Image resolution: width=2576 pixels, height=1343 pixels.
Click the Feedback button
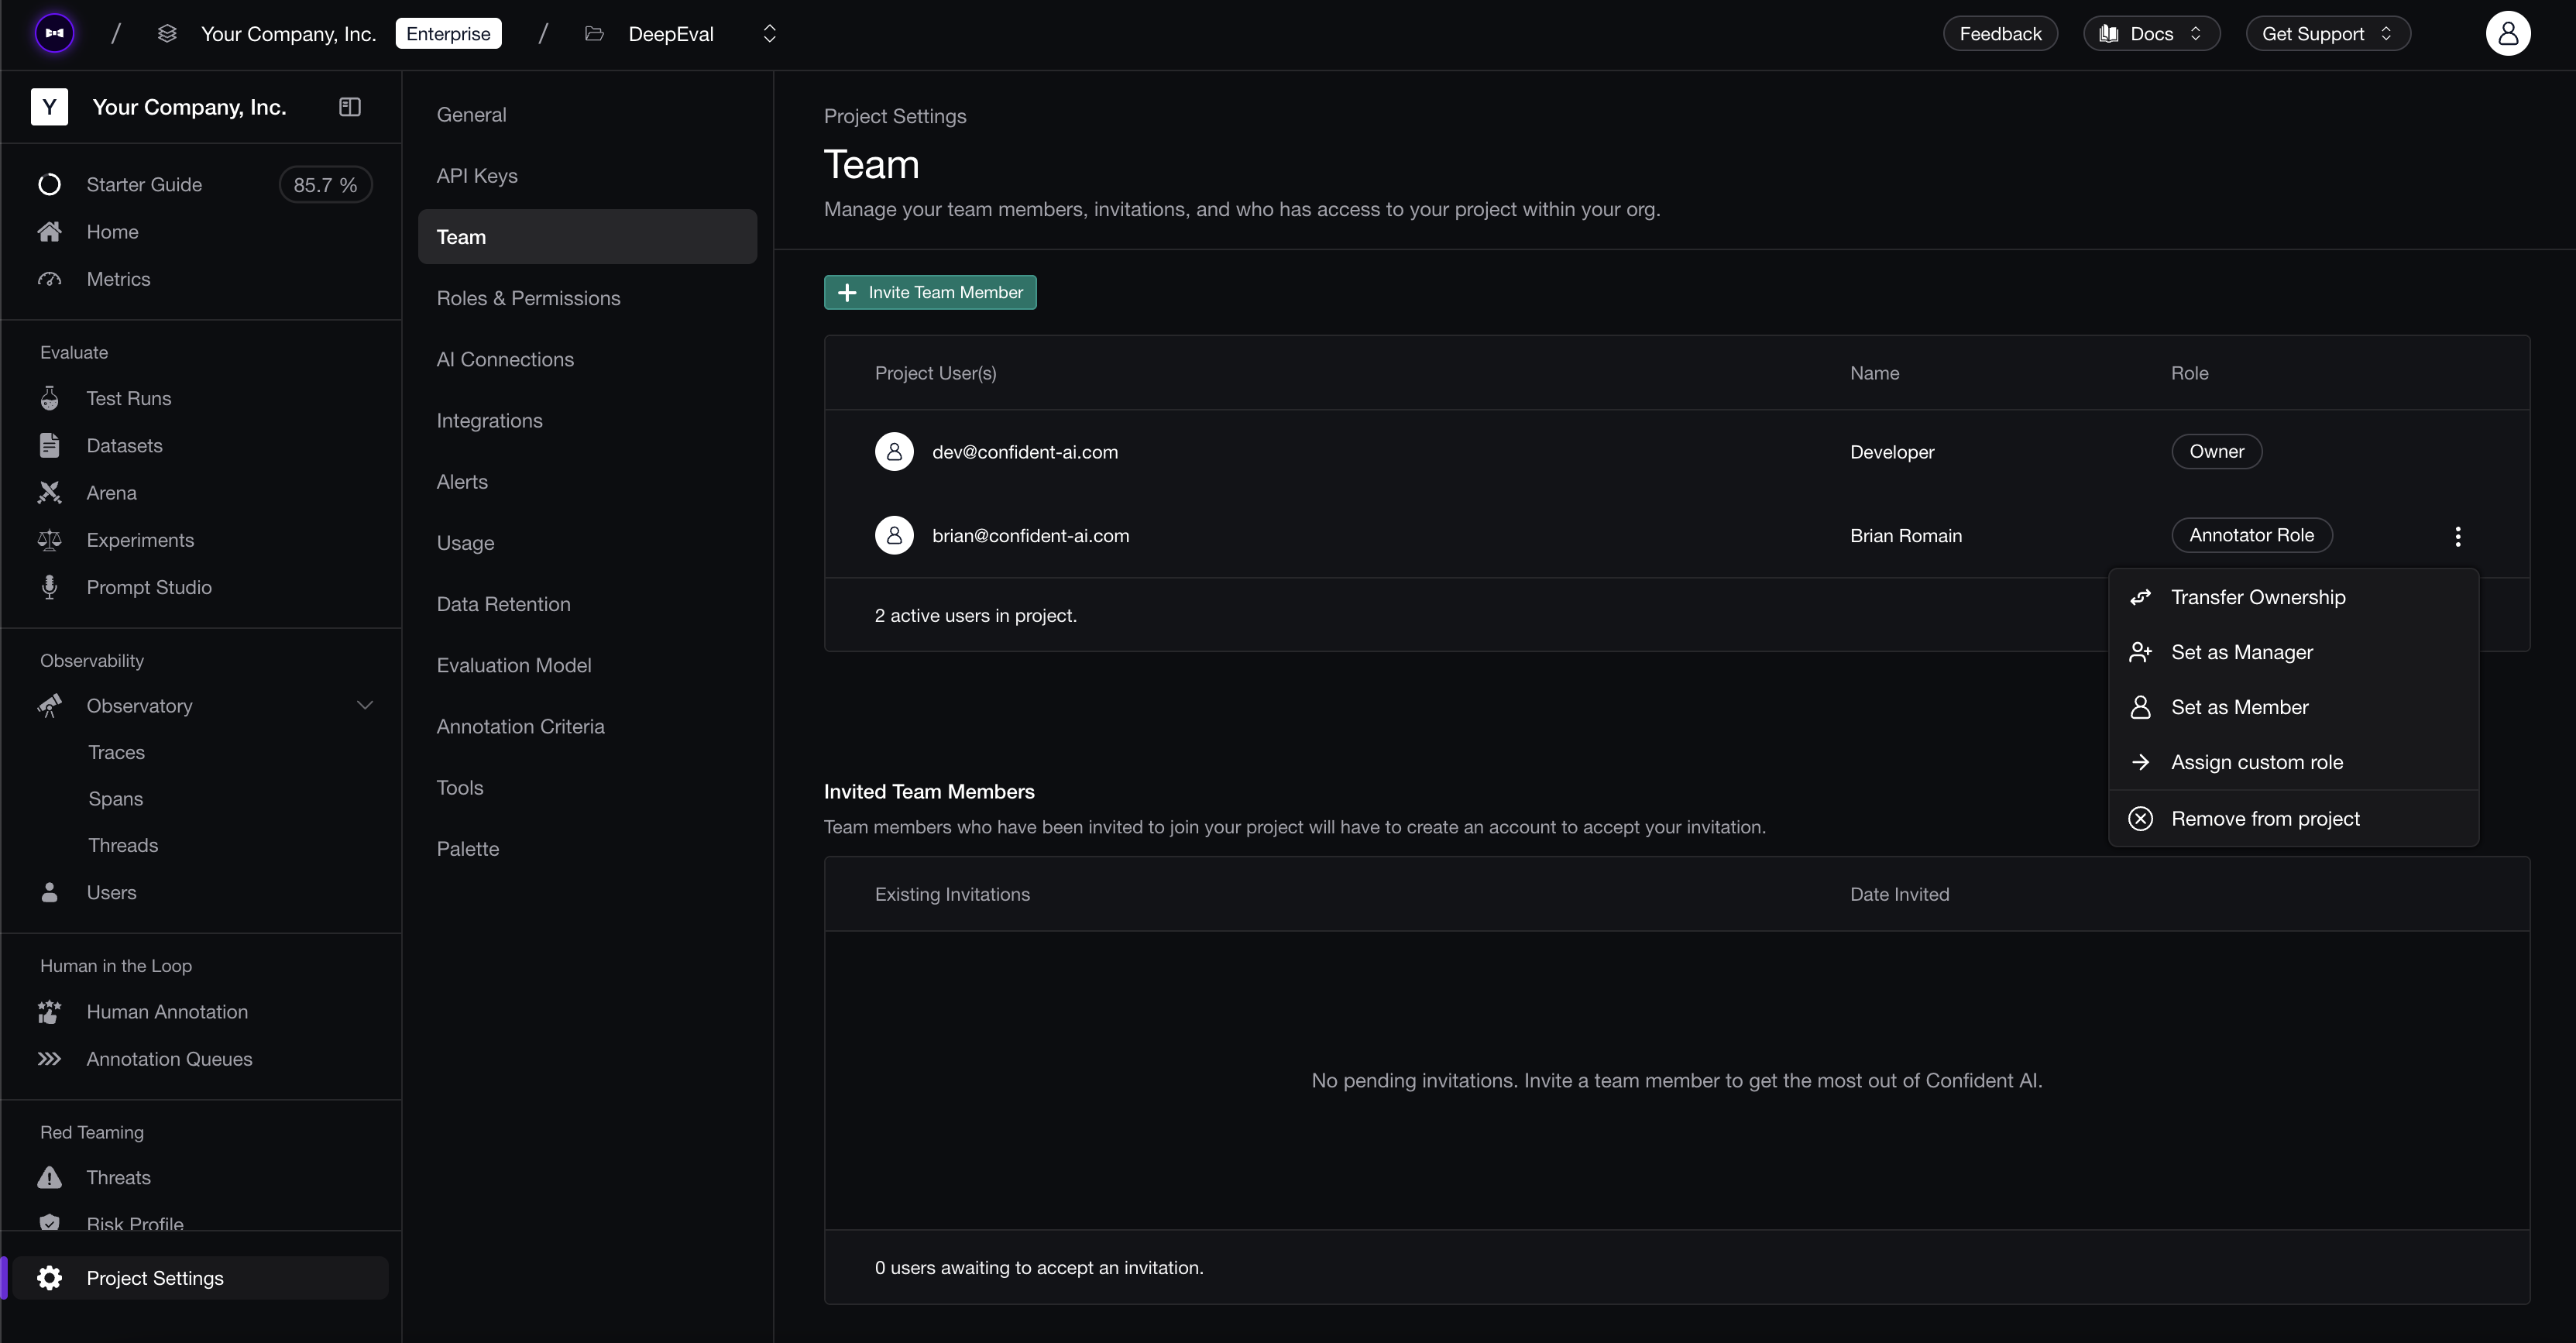pyautogui.click(x=2000, y=34)
